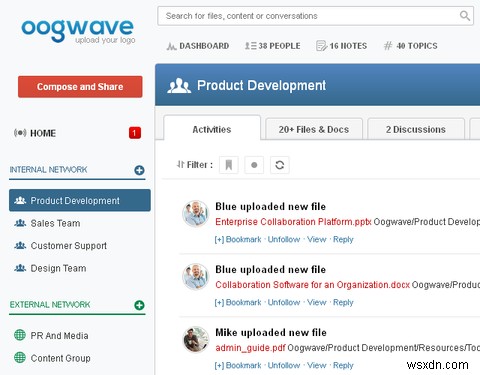Go to HOME in the sidebar
Image resolution: width=480 pixels, height=375 pixels.
tap(43, 133)
